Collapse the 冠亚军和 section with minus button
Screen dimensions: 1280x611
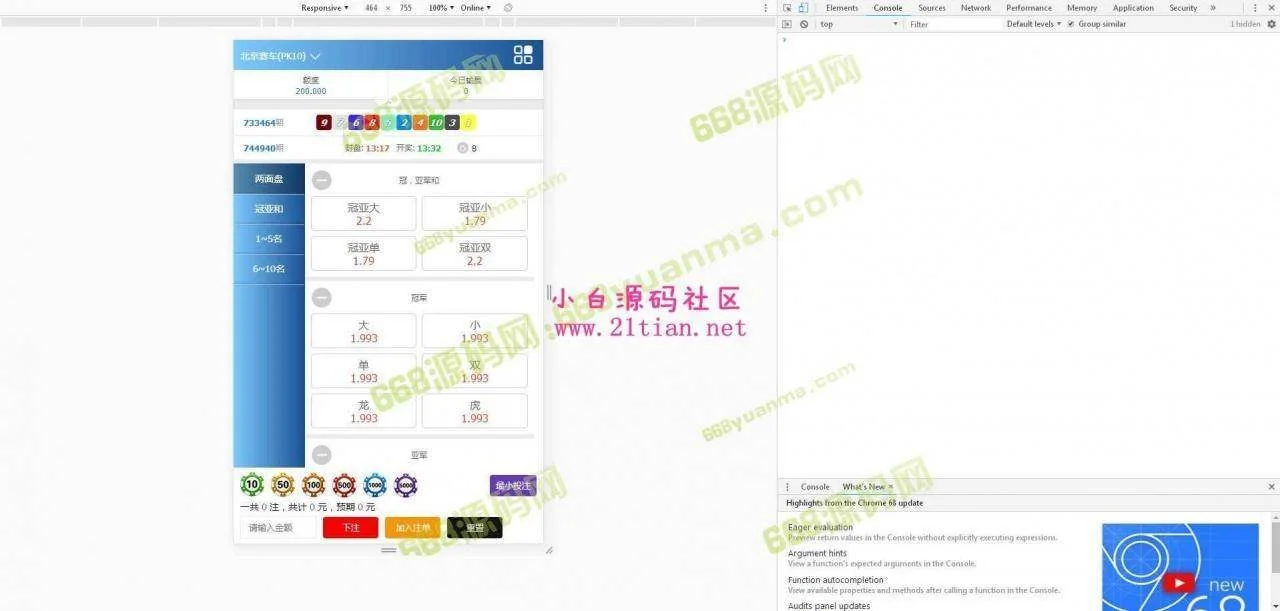coord(321,180)
